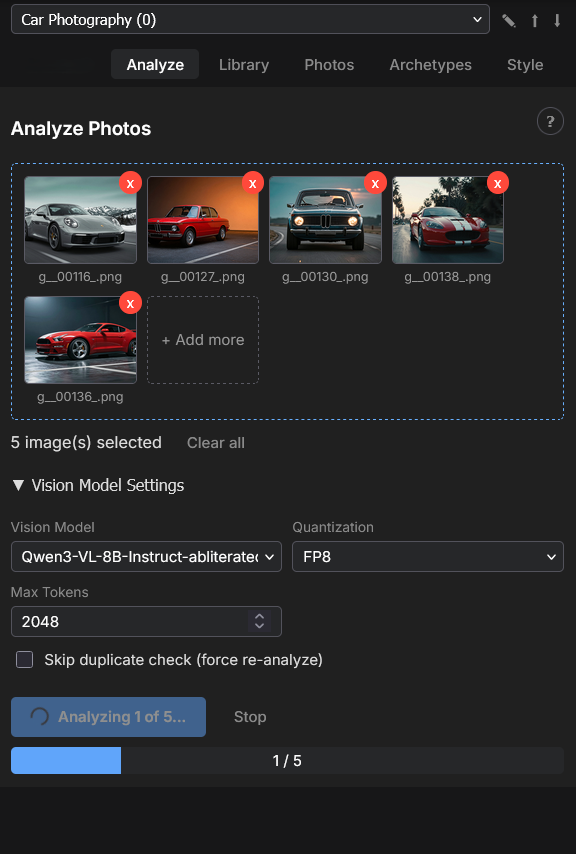Click the file name g__00116_.png
Image resolution: width=576 pixels, height=854 pixels.
coord(80,277)
